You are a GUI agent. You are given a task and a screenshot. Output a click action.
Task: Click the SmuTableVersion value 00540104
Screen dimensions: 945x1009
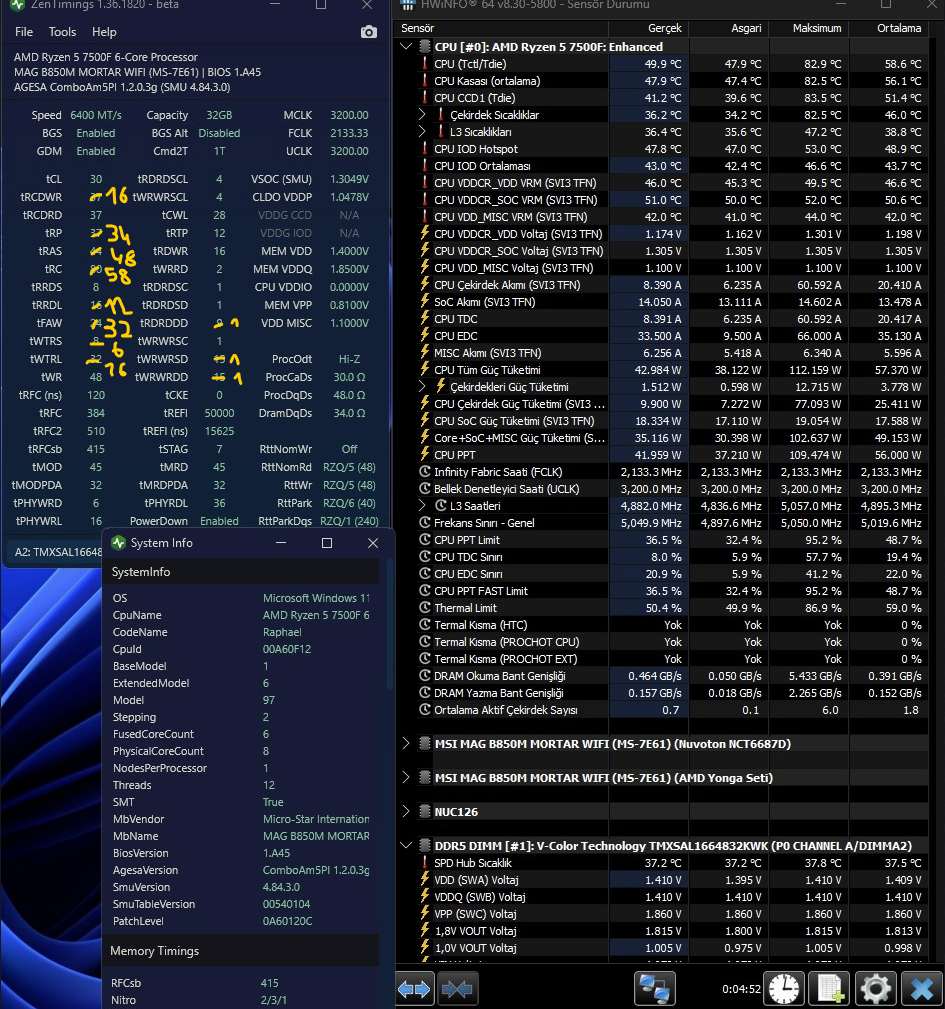[x=286, y=903]
